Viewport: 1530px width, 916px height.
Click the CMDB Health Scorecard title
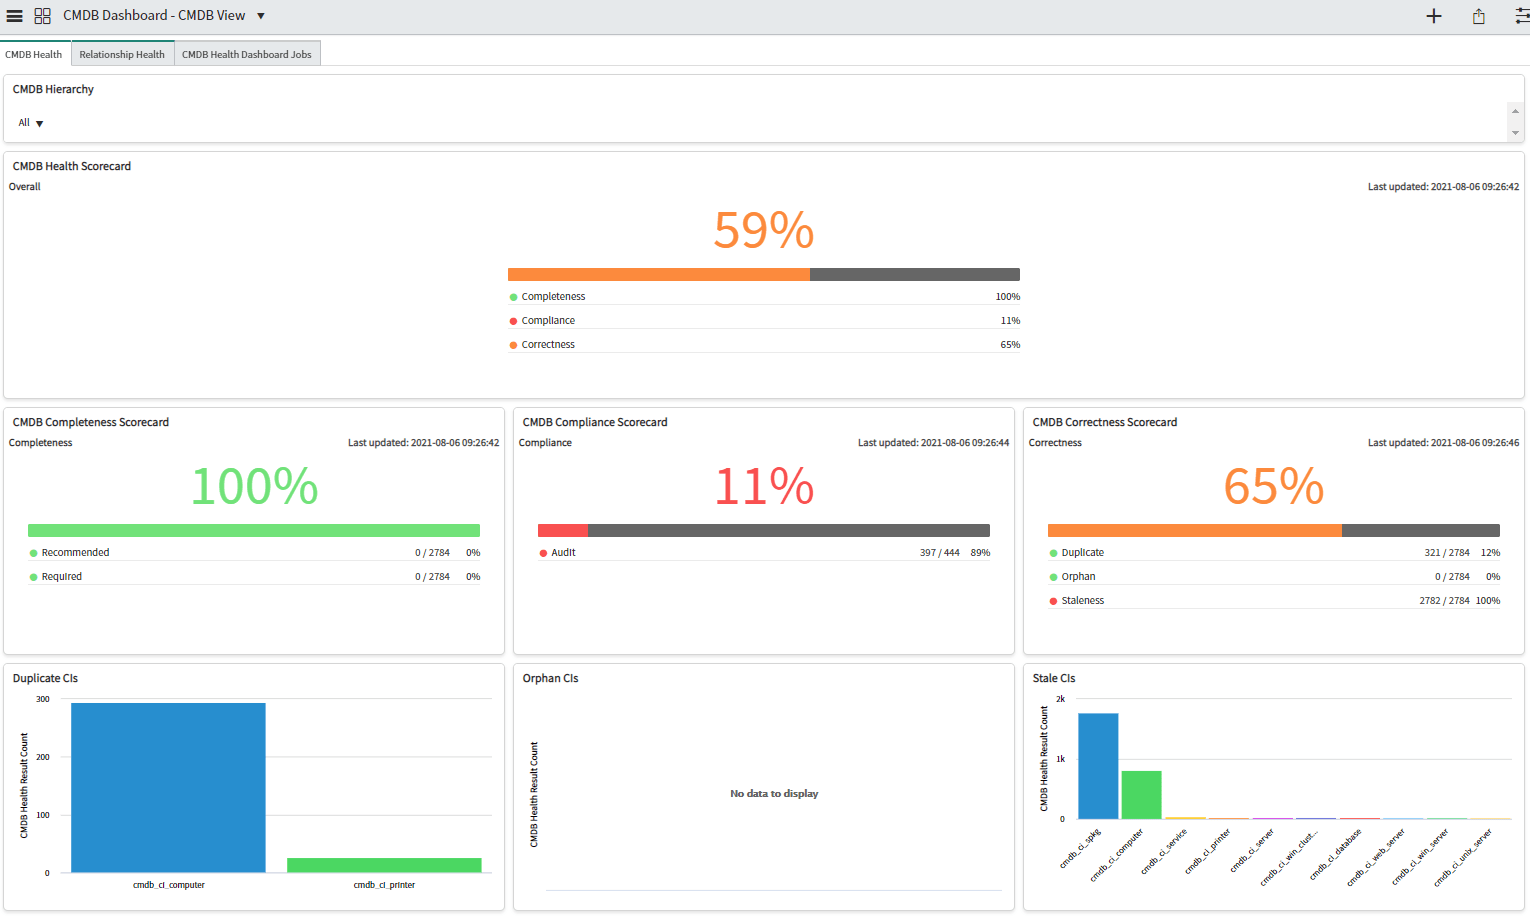(x=72, y=167)
